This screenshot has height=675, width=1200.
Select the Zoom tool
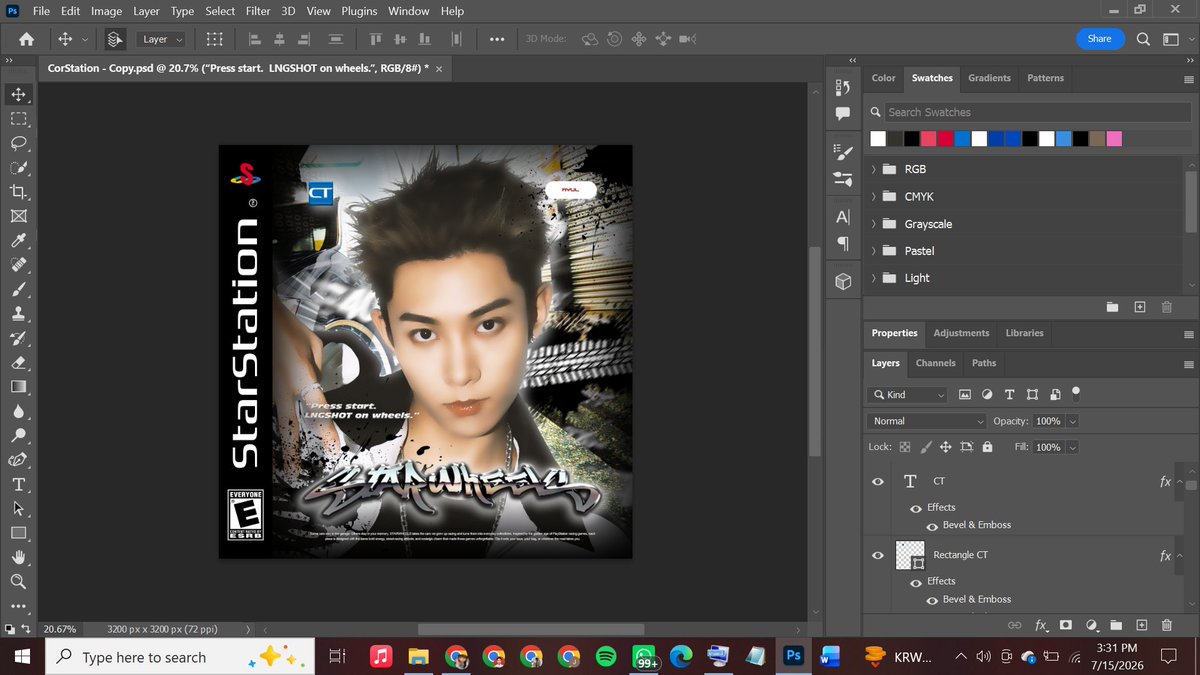(x=18, y=581)
